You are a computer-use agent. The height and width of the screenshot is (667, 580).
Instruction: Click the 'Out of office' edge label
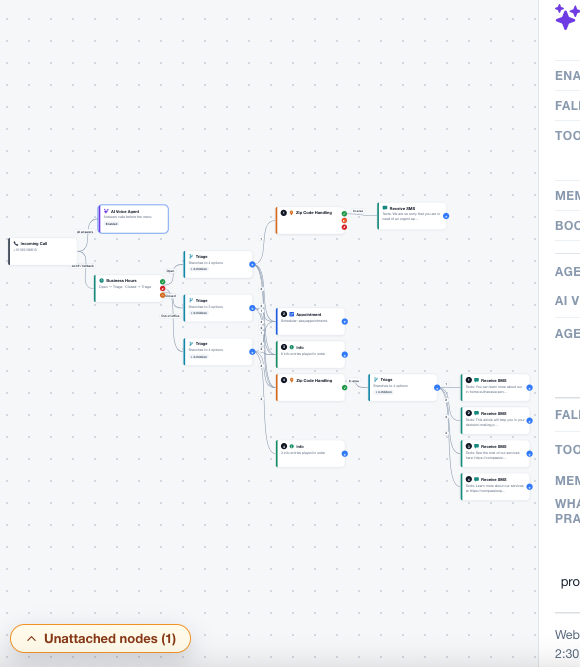(x=170, y=316)
